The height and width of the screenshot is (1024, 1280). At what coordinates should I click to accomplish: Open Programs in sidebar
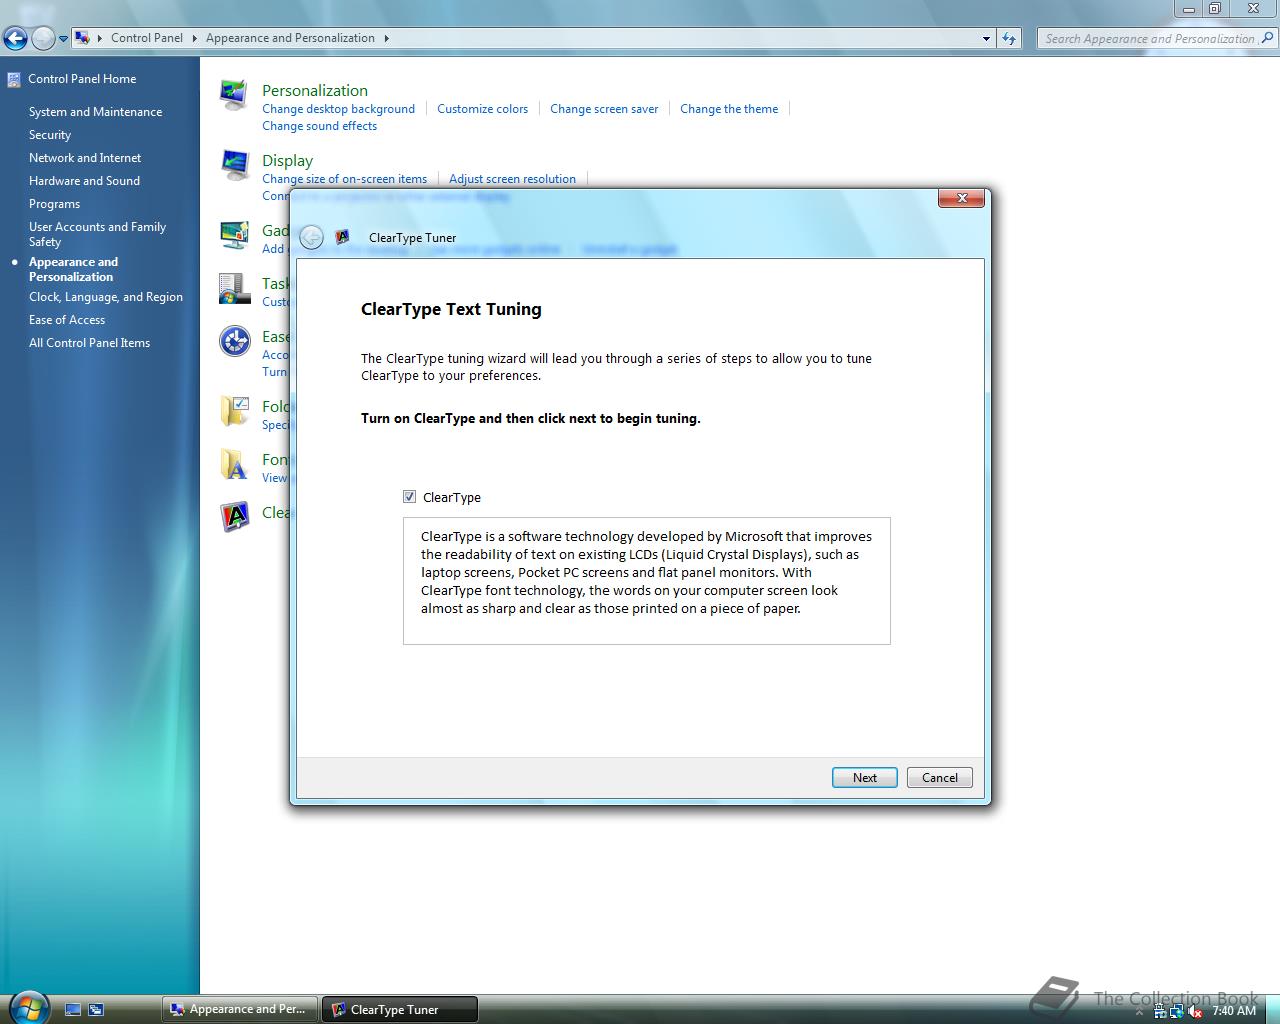[54, 204]
